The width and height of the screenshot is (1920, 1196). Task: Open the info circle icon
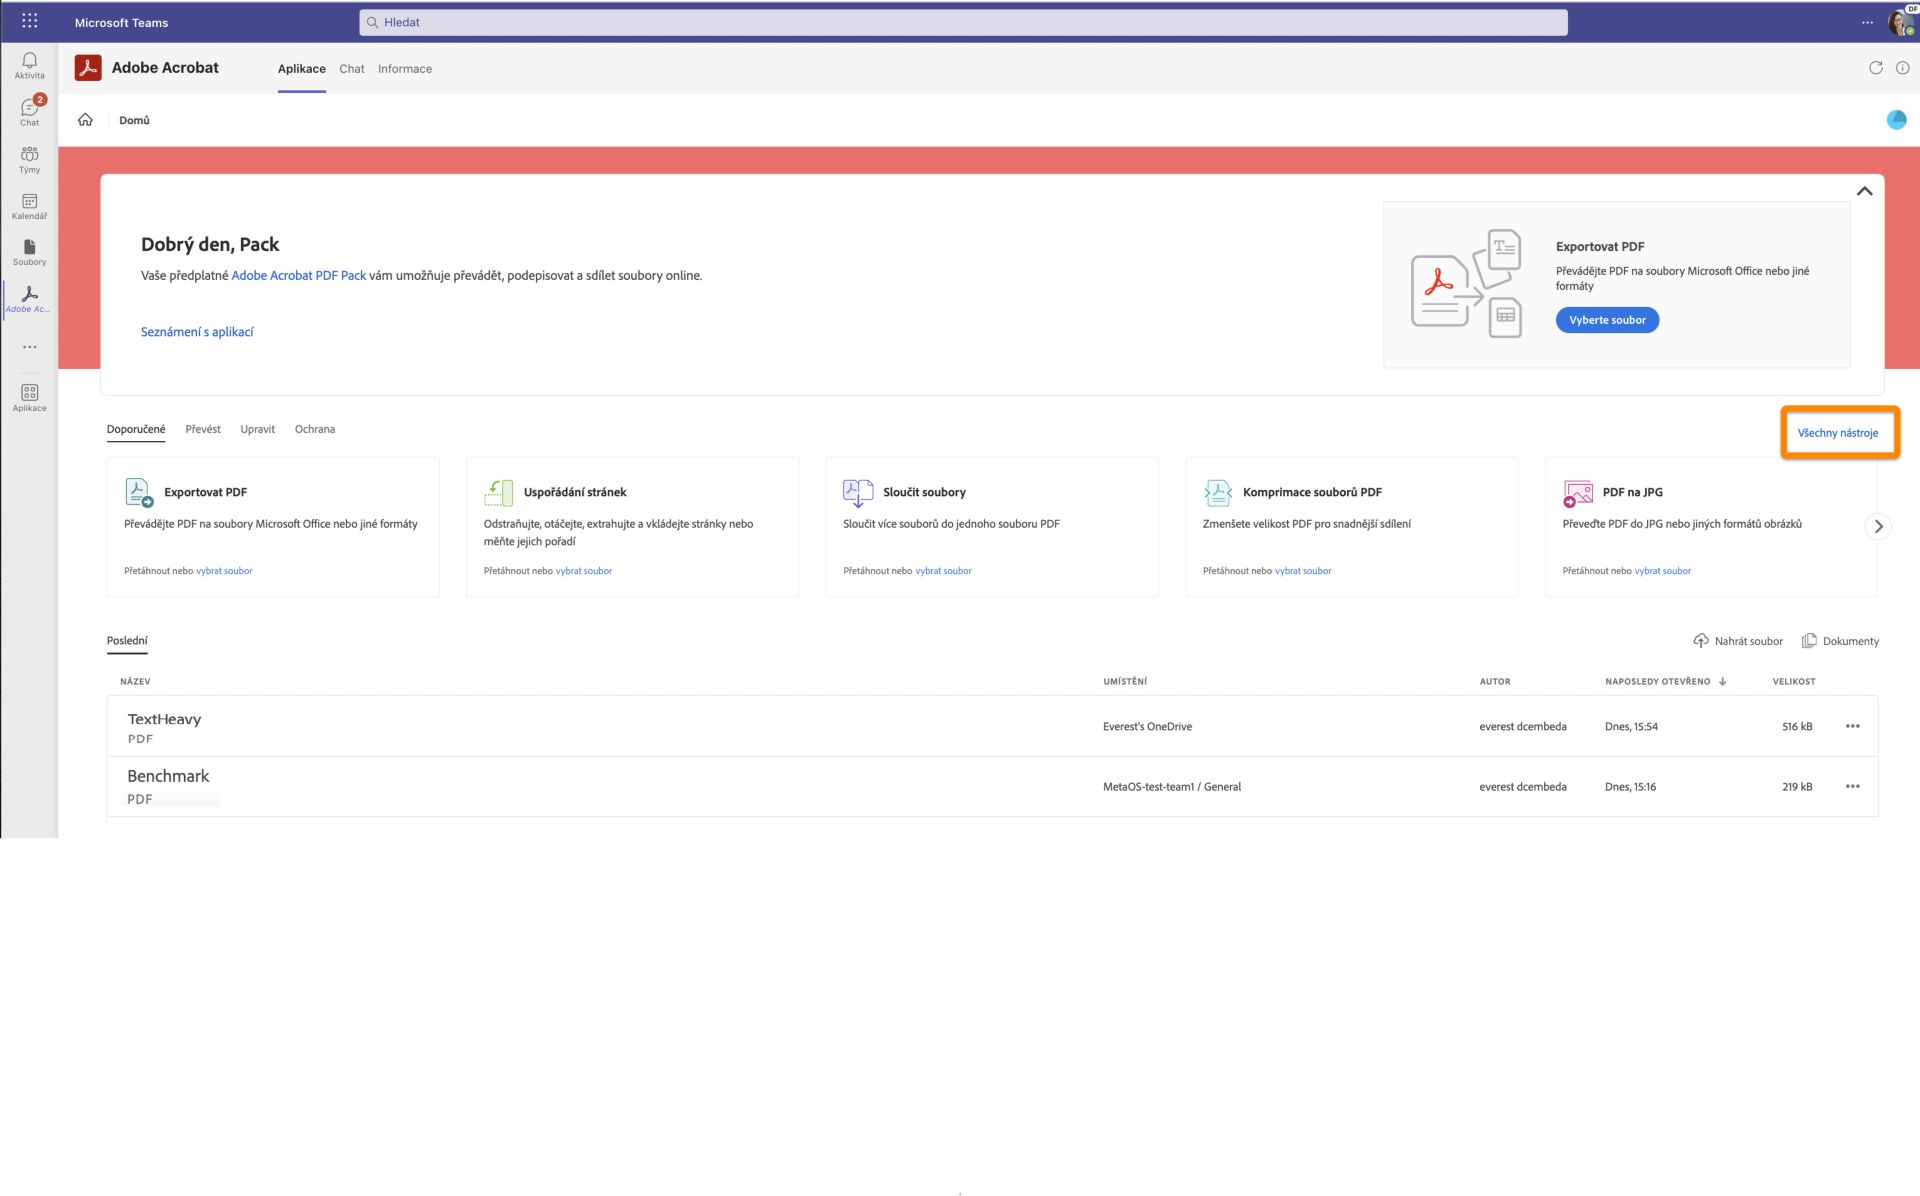pyautogui.click(x=1902, y=68)
